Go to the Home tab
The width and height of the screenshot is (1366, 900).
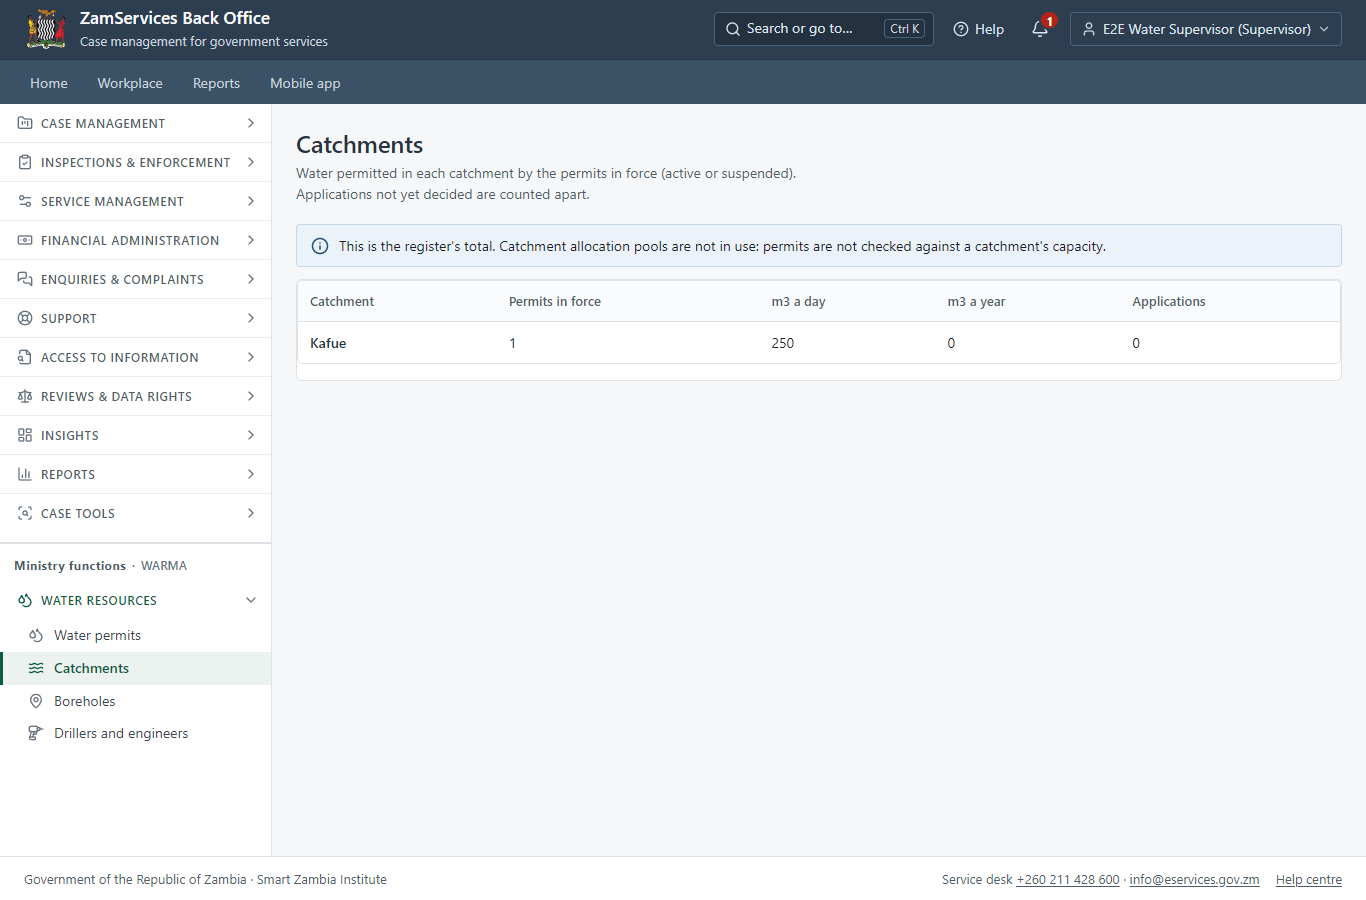(x=49, y=83)
